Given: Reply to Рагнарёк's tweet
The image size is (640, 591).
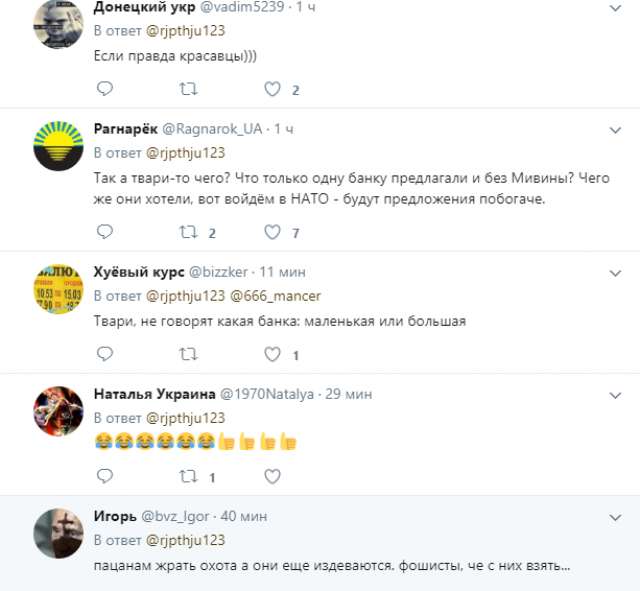Looking at the screenshot, I should pyautogui.click(x=104, y=232).
